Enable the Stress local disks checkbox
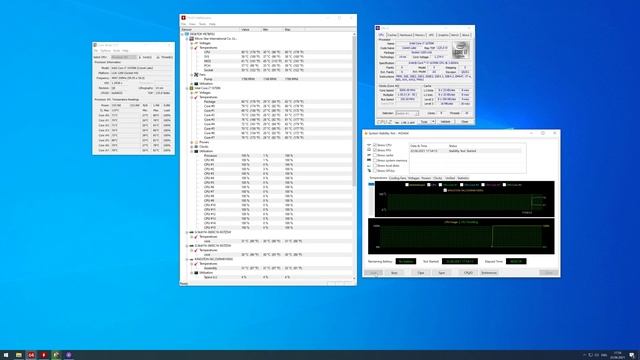The width and height of the screenshot is (640, 360). coord(375,166)
